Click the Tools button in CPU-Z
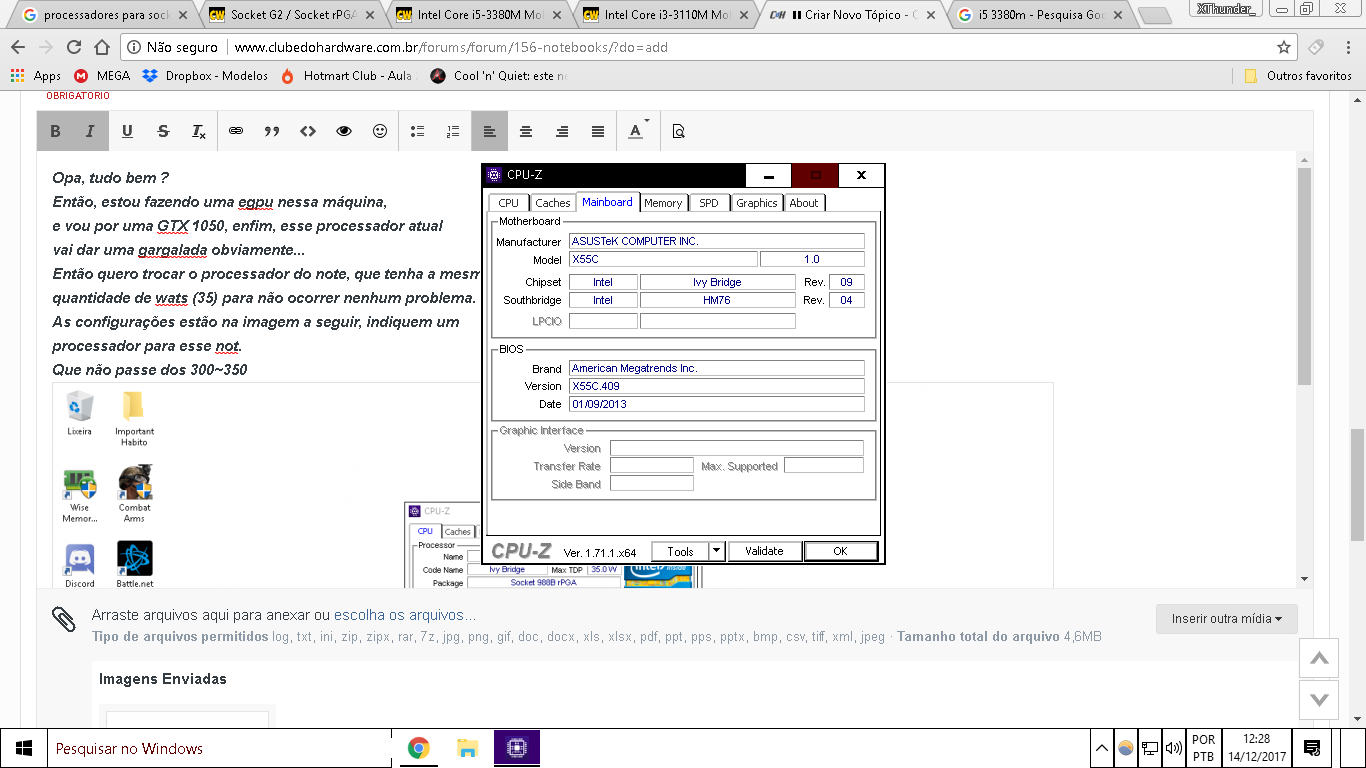 coord(681,551)
